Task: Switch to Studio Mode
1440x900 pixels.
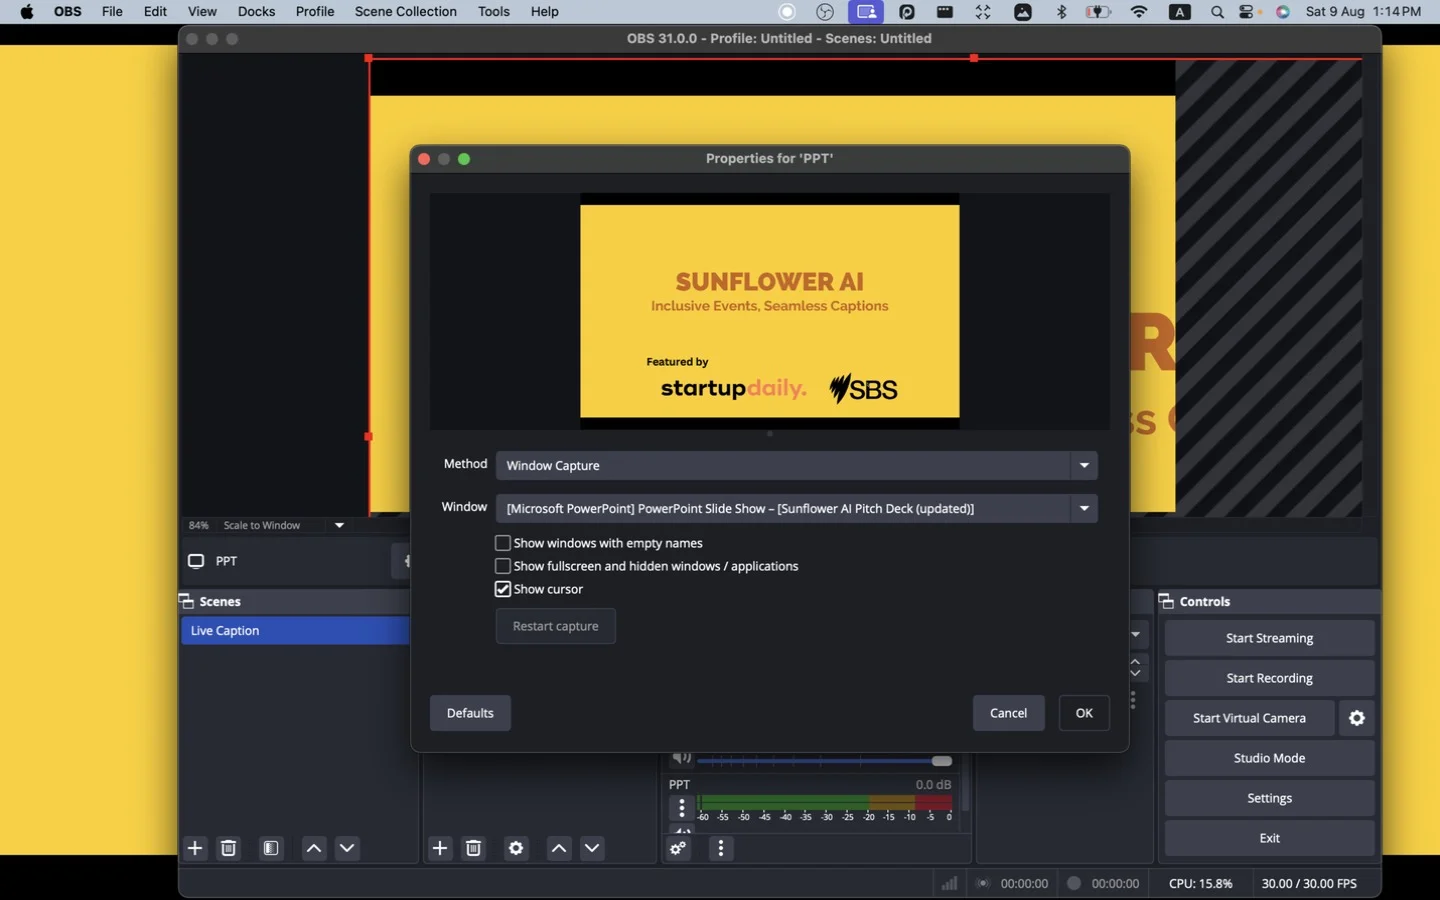Action: 1269,758
